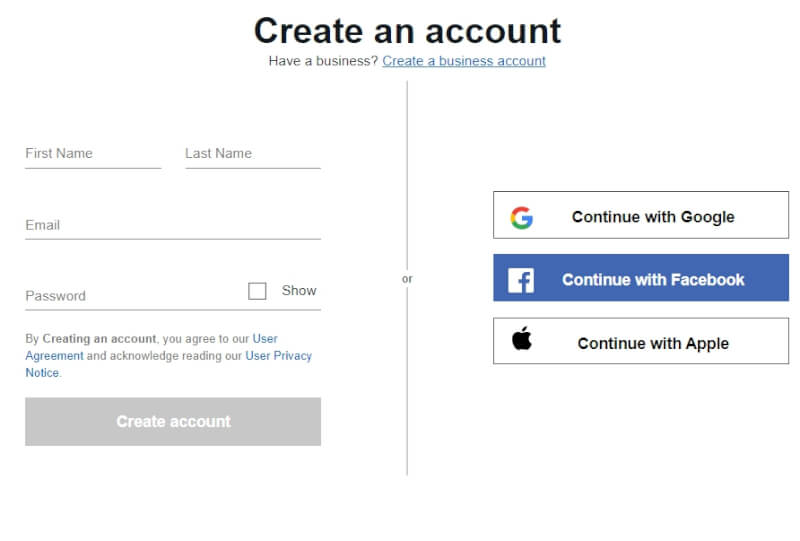This screenshot has width=800, height=541.
Task: Click the 'or' divider text
Action: (407, 279)
